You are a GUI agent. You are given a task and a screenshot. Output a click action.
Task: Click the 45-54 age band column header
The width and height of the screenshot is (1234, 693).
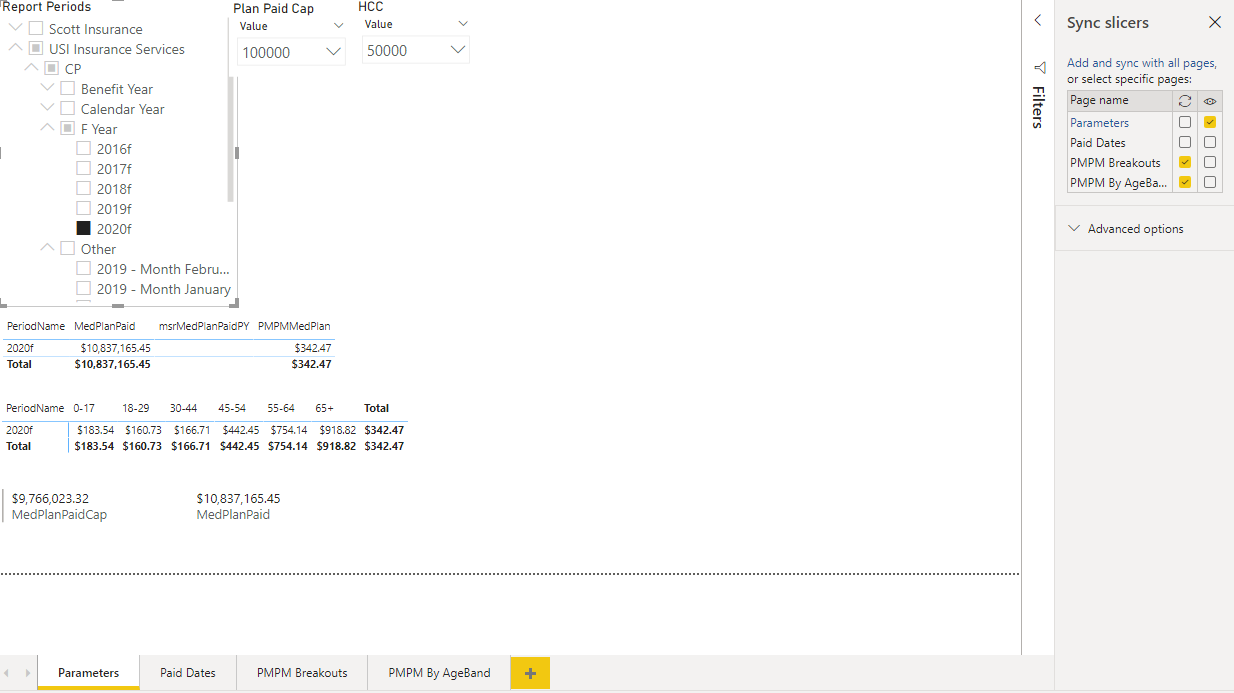point(232,408)
